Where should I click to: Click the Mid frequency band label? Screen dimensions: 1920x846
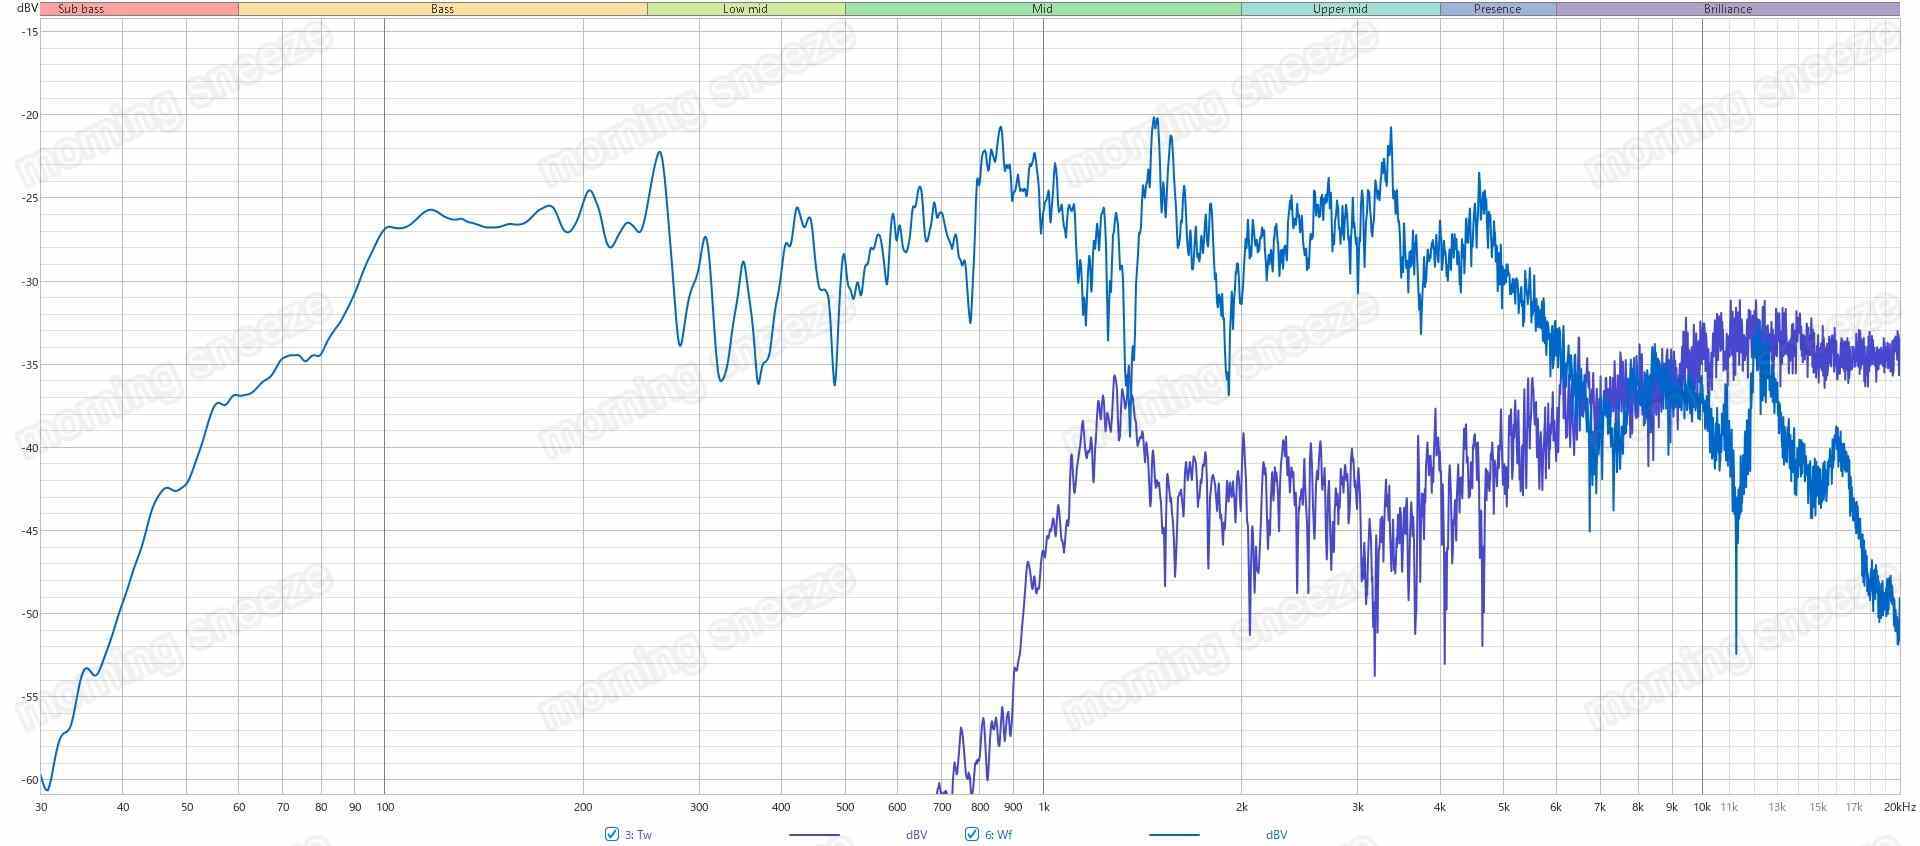(1043, 9)
